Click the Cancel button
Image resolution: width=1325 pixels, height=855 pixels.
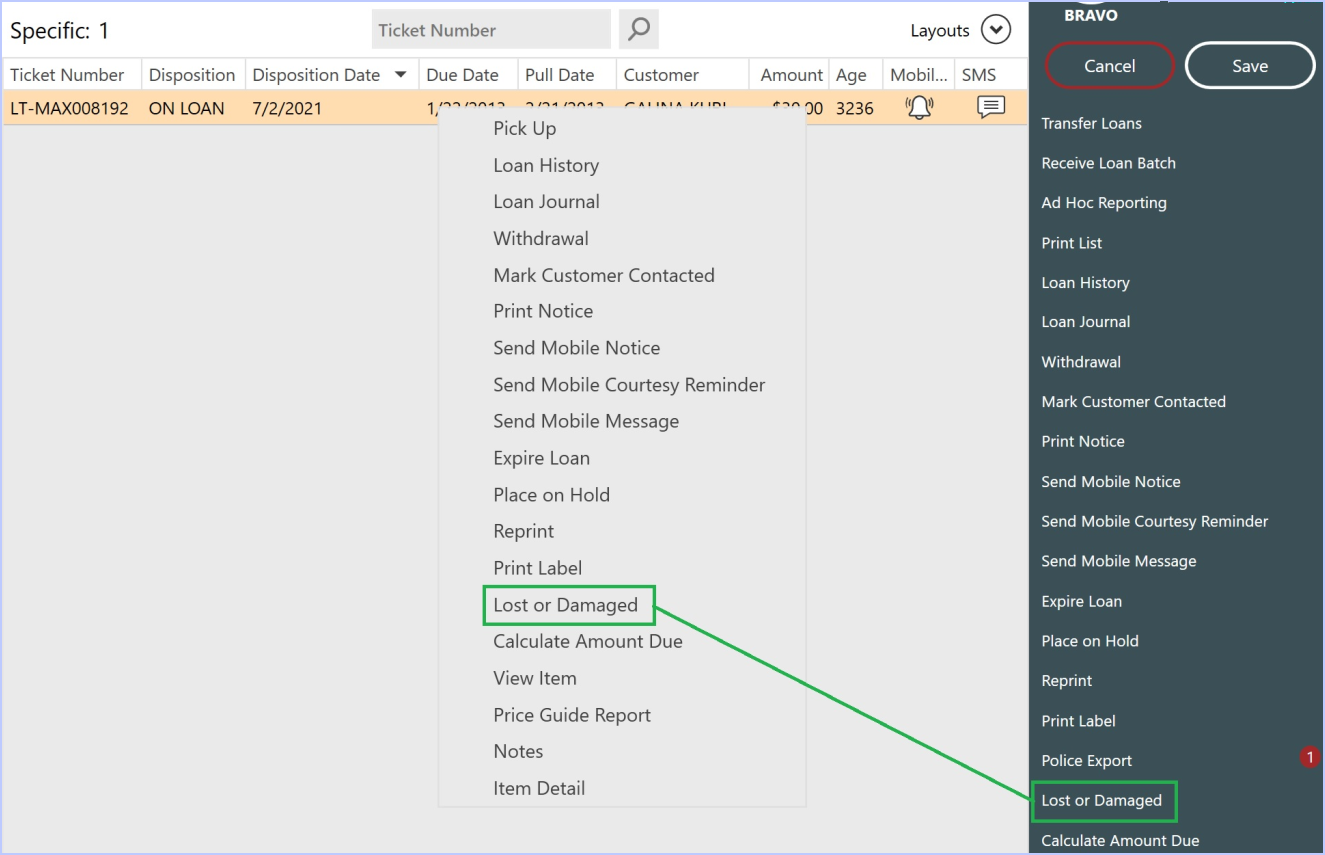[x=1110, y=66]
